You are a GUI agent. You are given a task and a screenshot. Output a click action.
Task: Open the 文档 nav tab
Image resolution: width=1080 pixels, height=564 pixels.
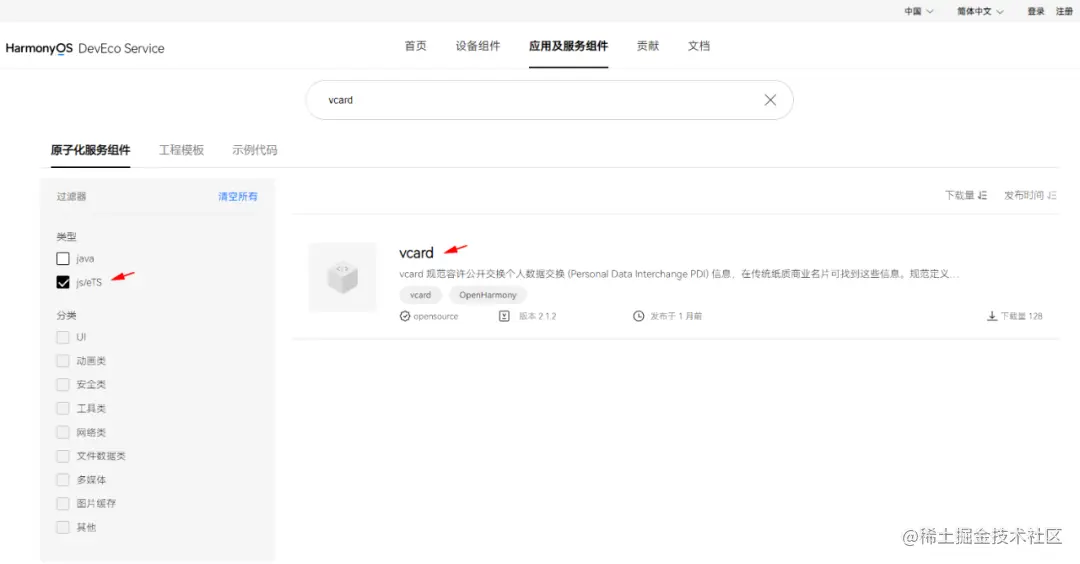tap(698, 46)
